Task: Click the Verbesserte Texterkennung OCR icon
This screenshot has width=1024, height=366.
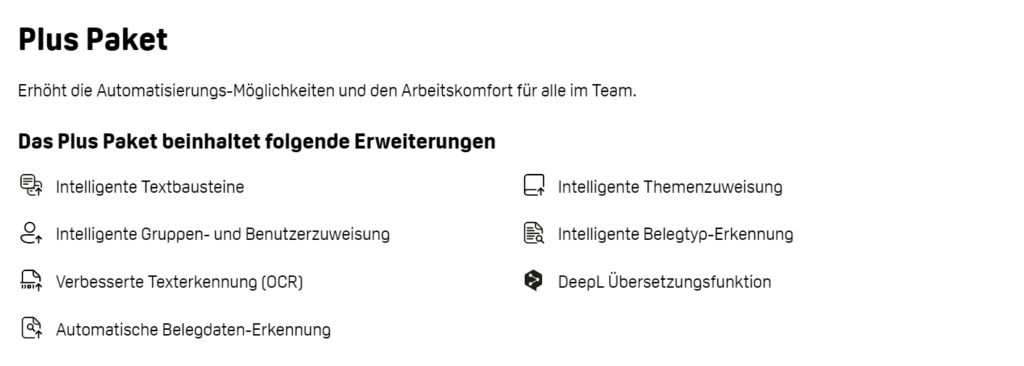Action: (x=31, y=281)
